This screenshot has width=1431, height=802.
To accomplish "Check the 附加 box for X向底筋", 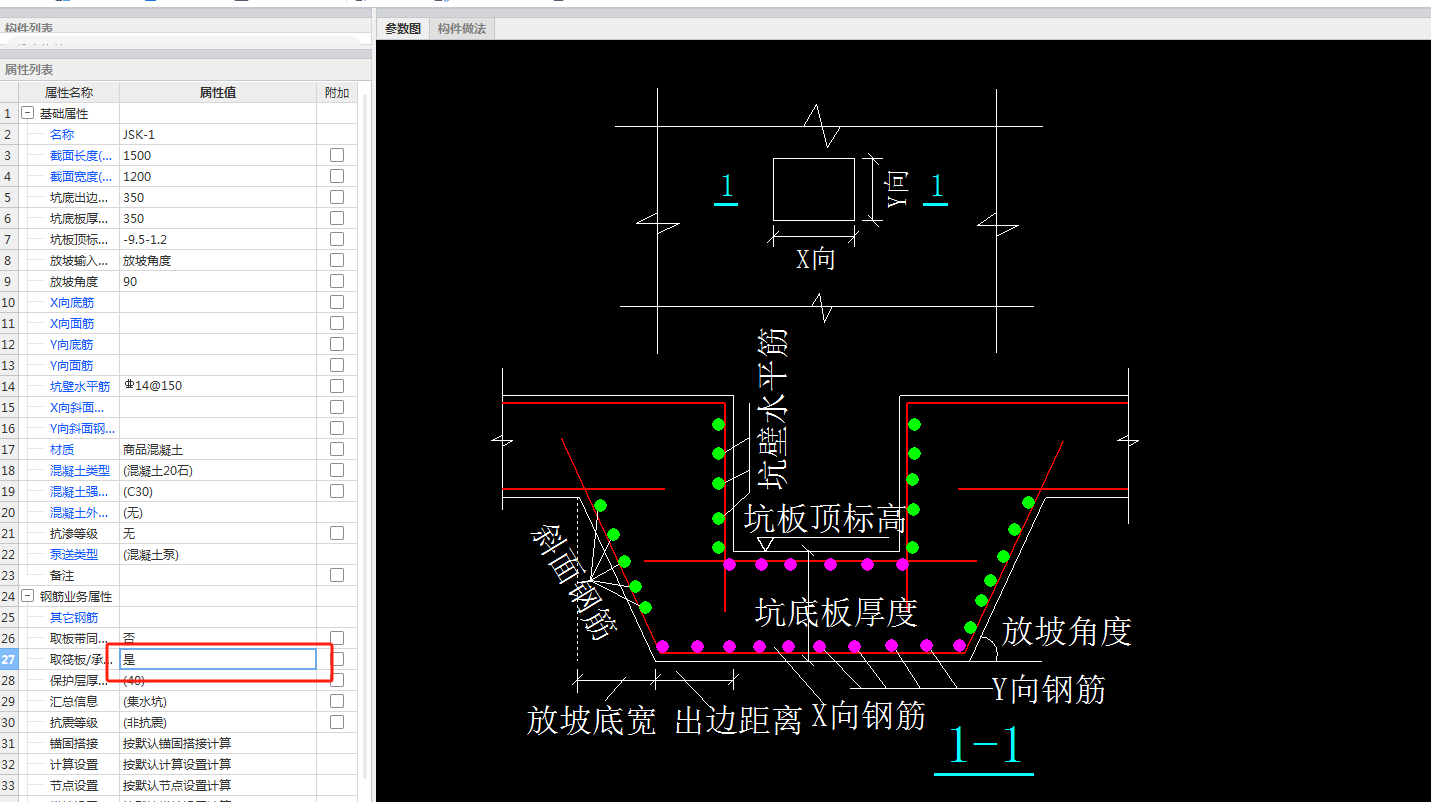I will (x=337, y=302).
